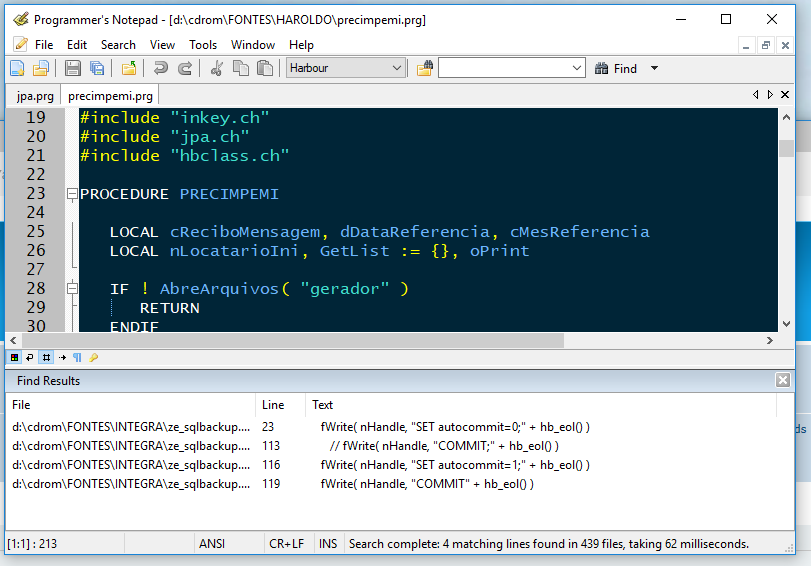This screenshot has height=566, width=811.
Task: Click the editor's horizontal scrollbar
Action: 300,340
